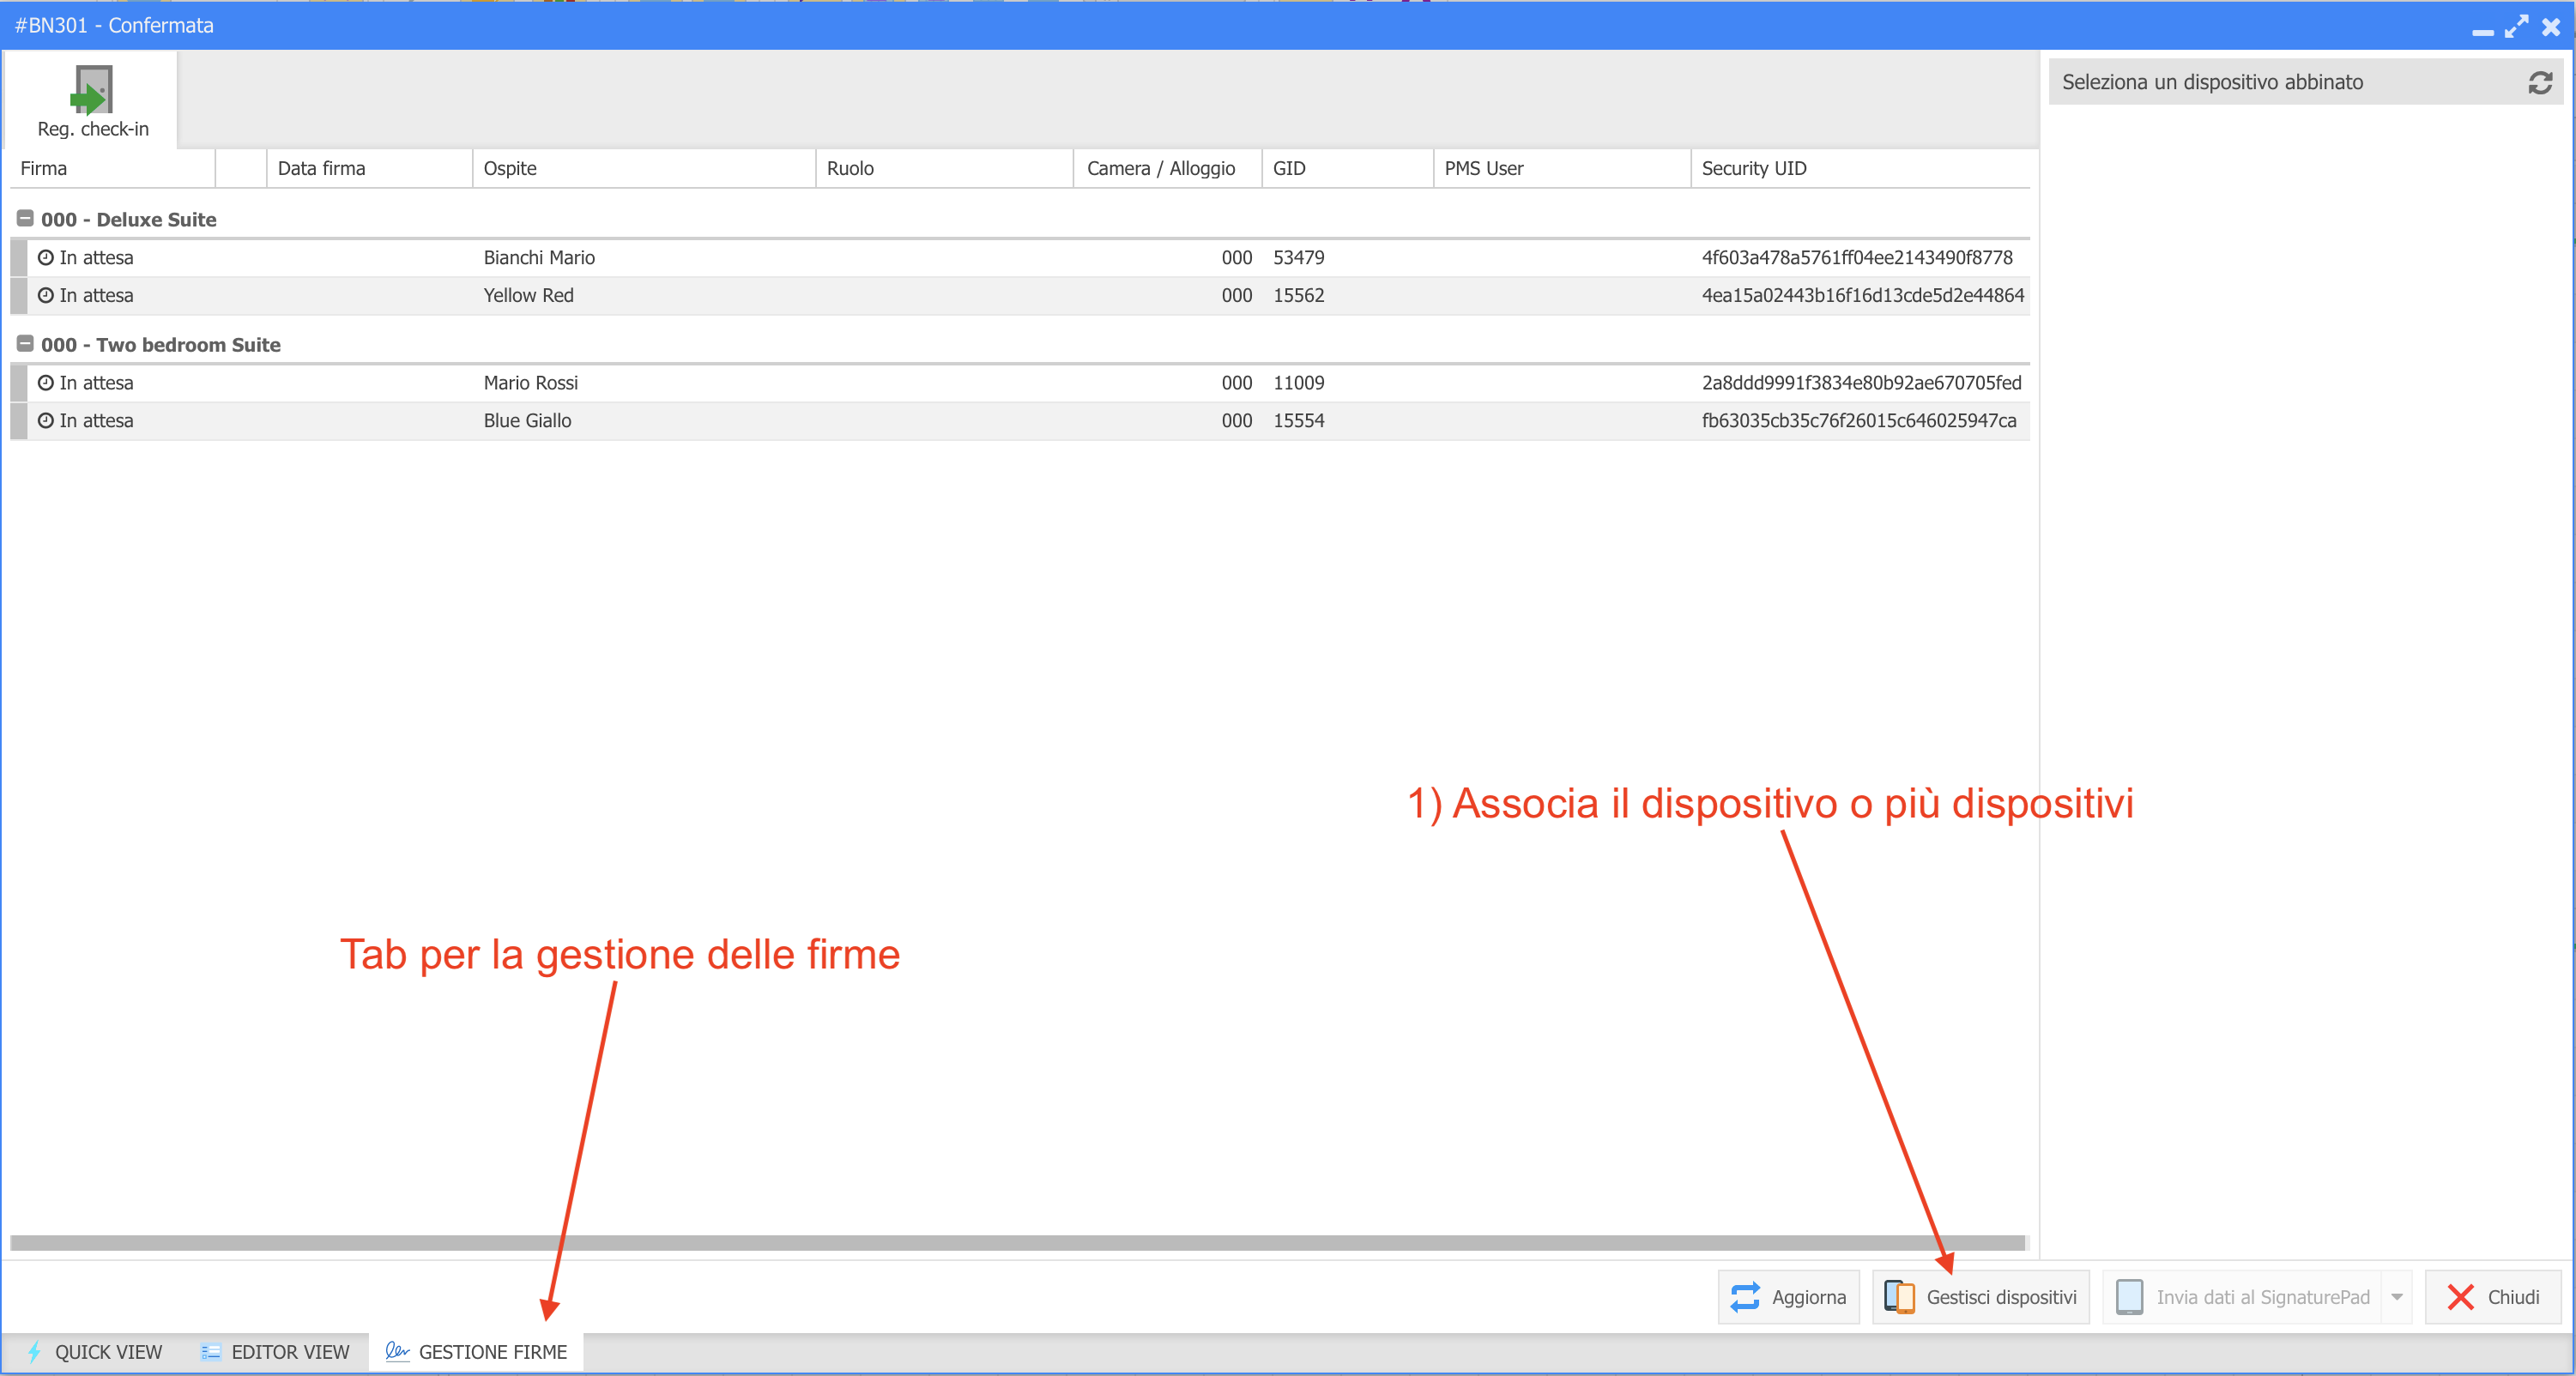Screen dimensions: 2576x1376
Task: Click the GID column header
Action: pyautogui.click(x=1348, y=168)
